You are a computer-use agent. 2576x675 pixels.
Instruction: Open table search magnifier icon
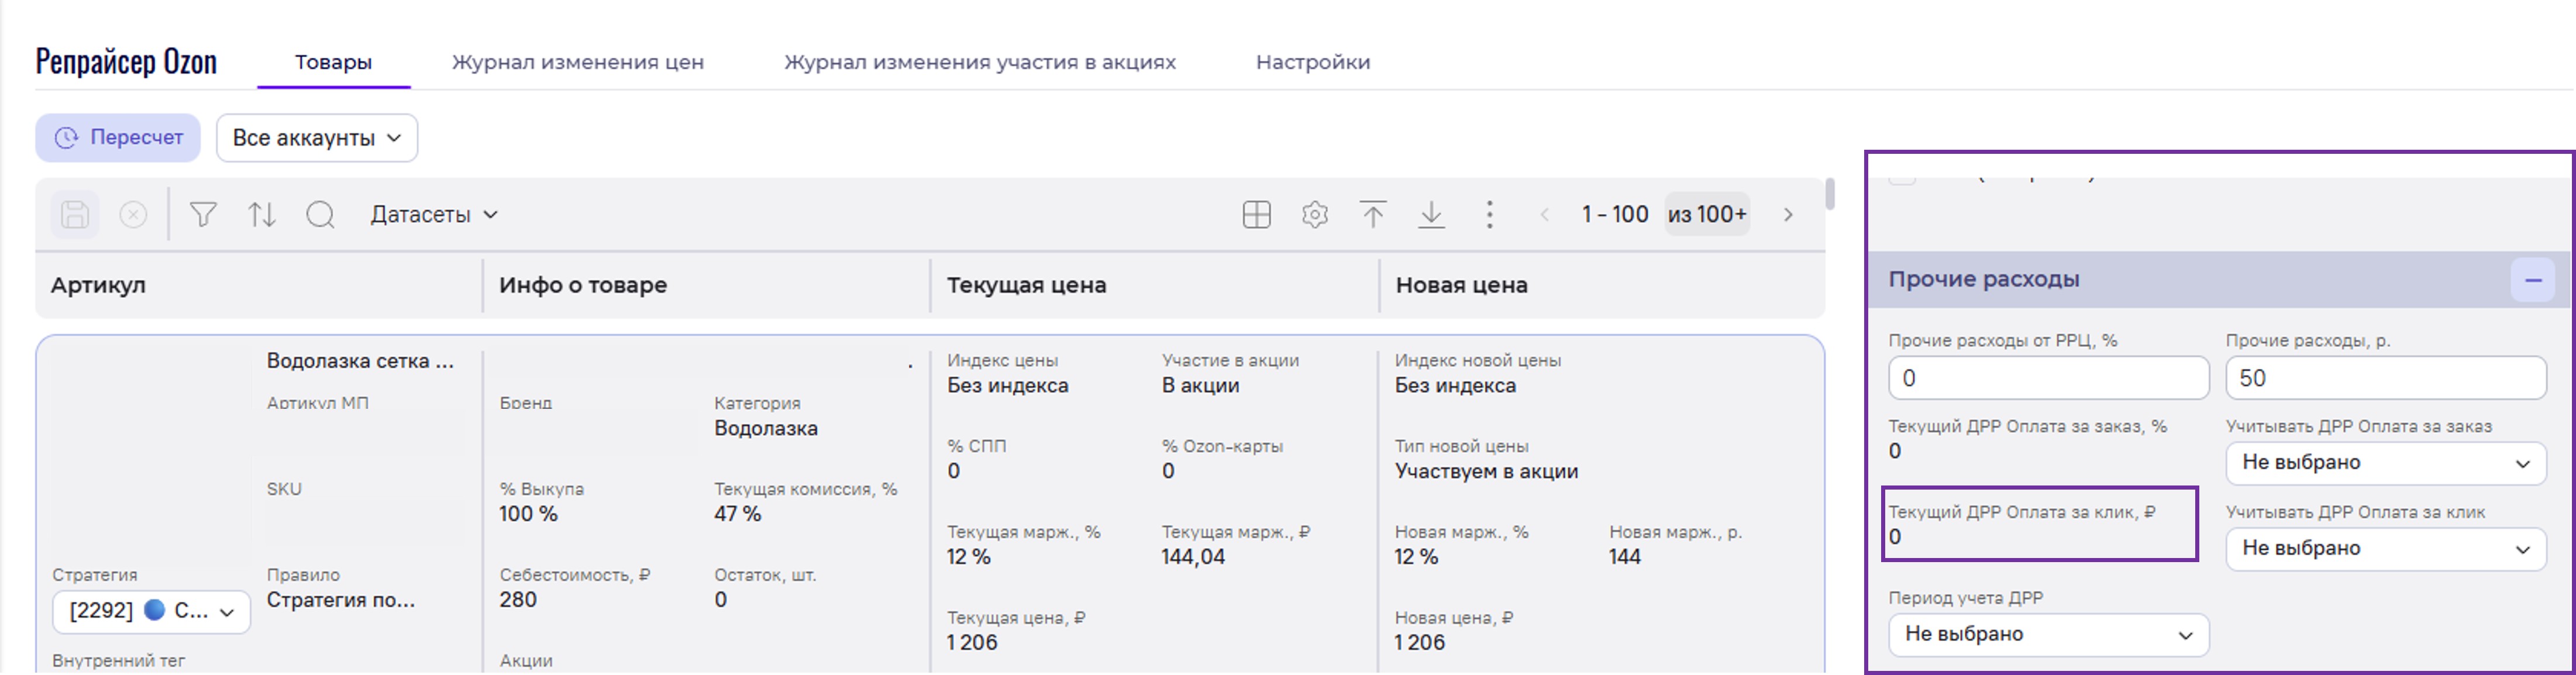pos(320,215)
